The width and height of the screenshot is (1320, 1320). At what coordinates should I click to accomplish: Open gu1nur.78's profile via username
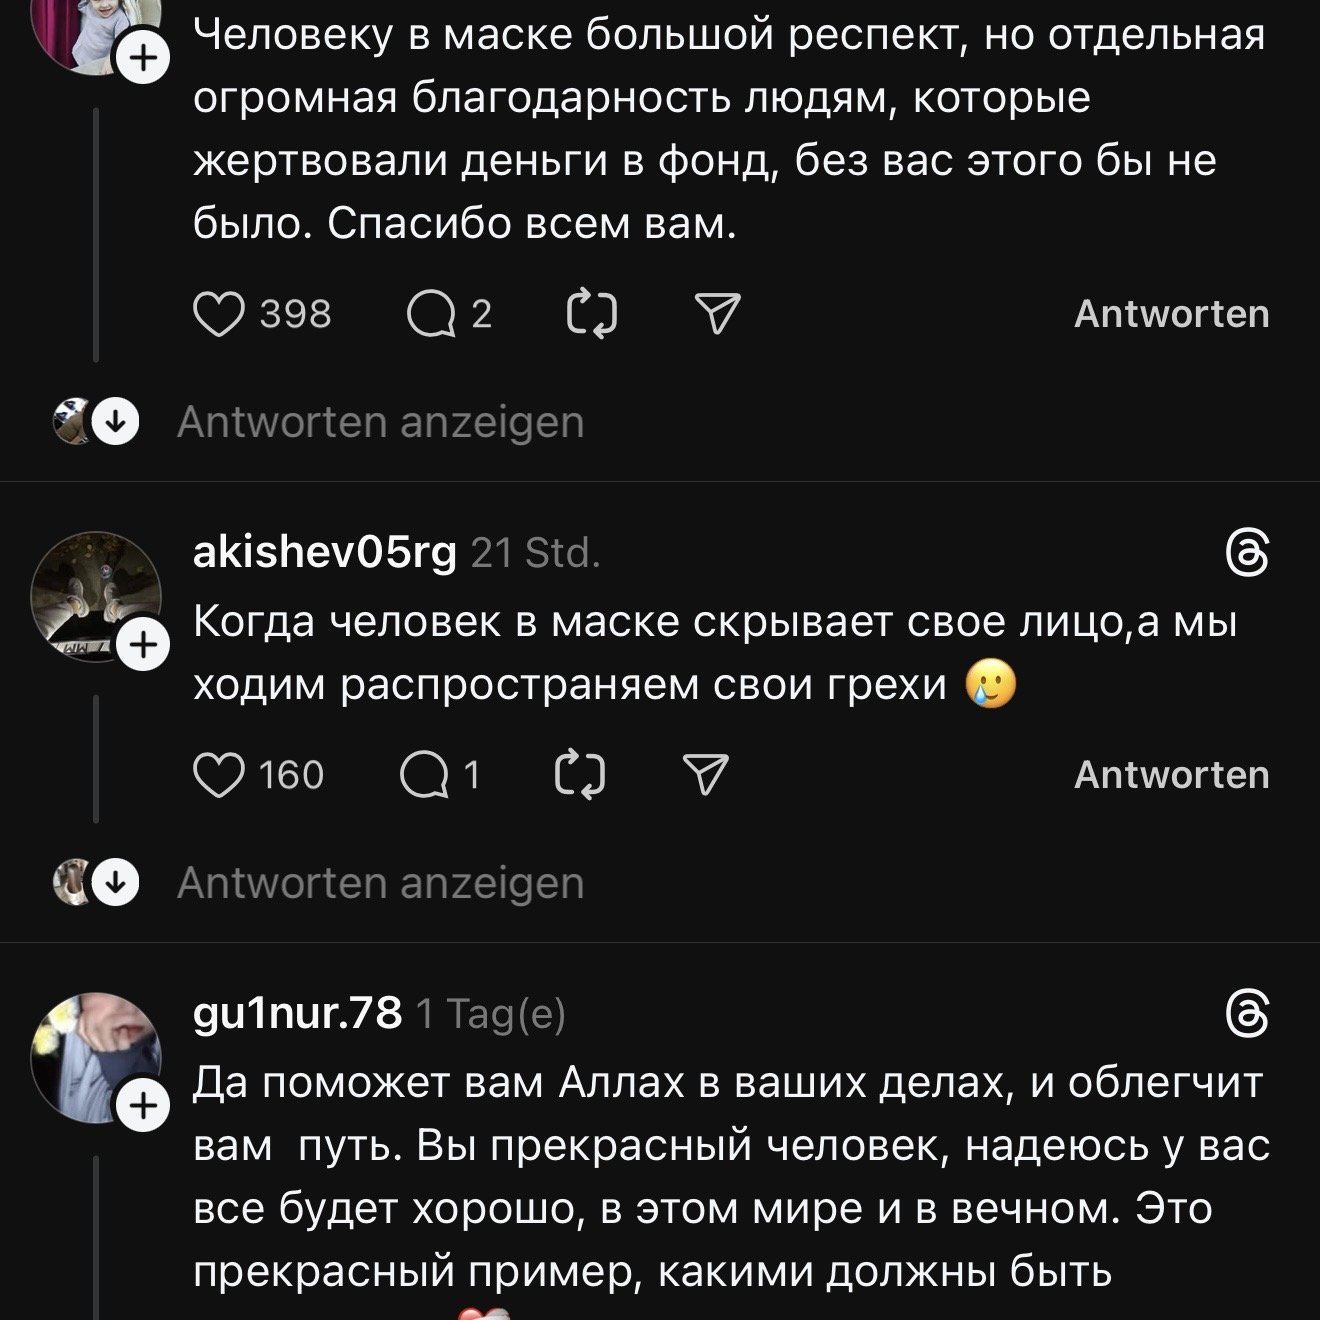(297, 1014)
